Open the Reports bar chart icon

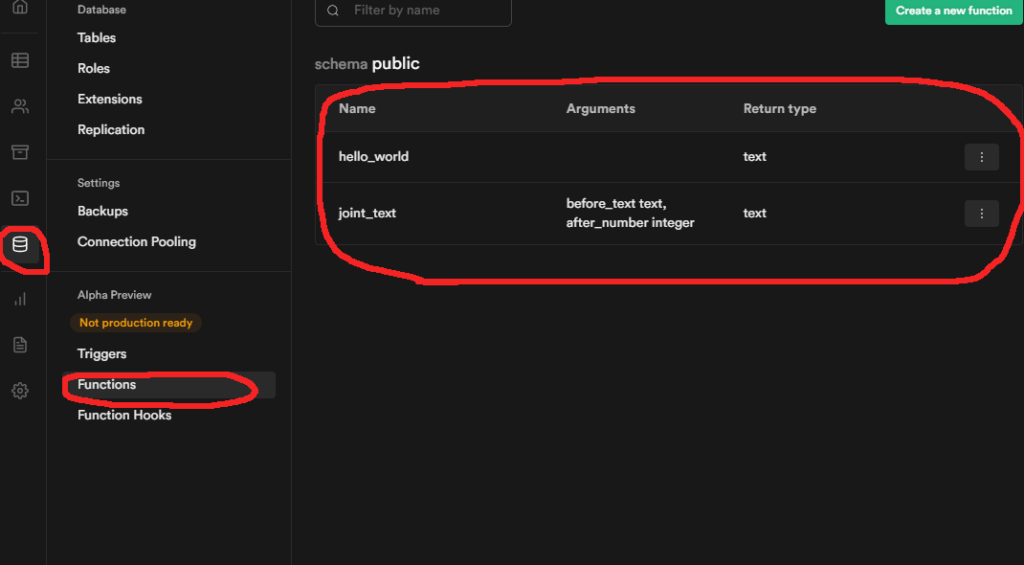(x=20, y=299)
